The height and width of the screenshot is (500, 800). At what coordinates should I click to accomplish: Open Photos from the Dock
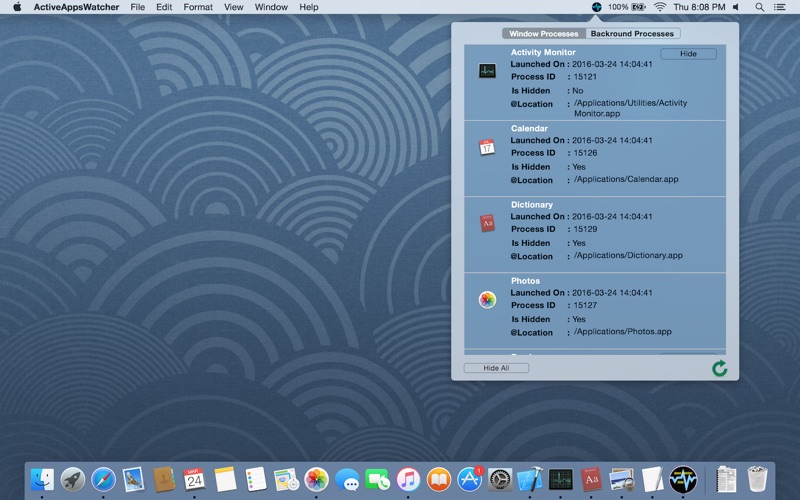[316, 480]
